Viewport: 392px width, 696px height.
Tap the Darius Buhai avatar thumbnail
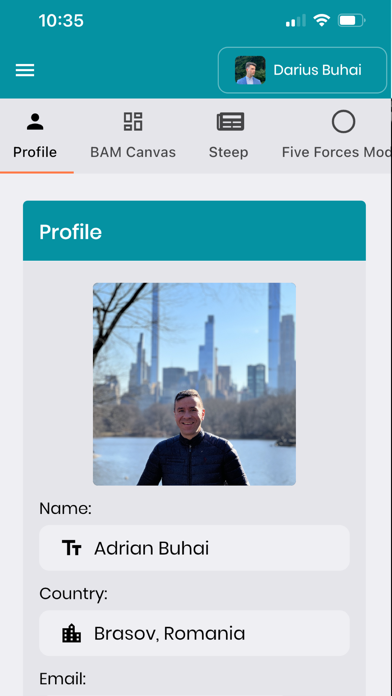coord(250,70)
